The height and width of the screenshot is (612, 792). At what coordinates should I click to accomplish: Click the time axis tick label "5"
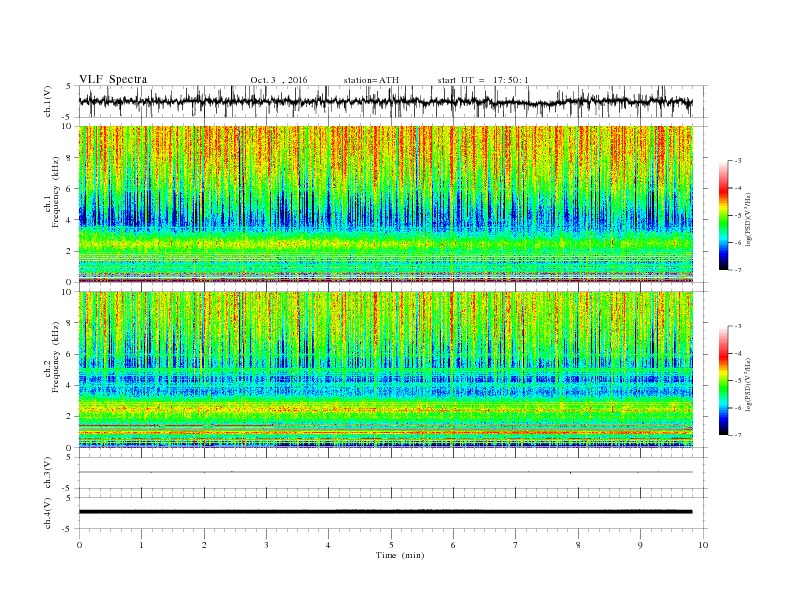point(391,545)
